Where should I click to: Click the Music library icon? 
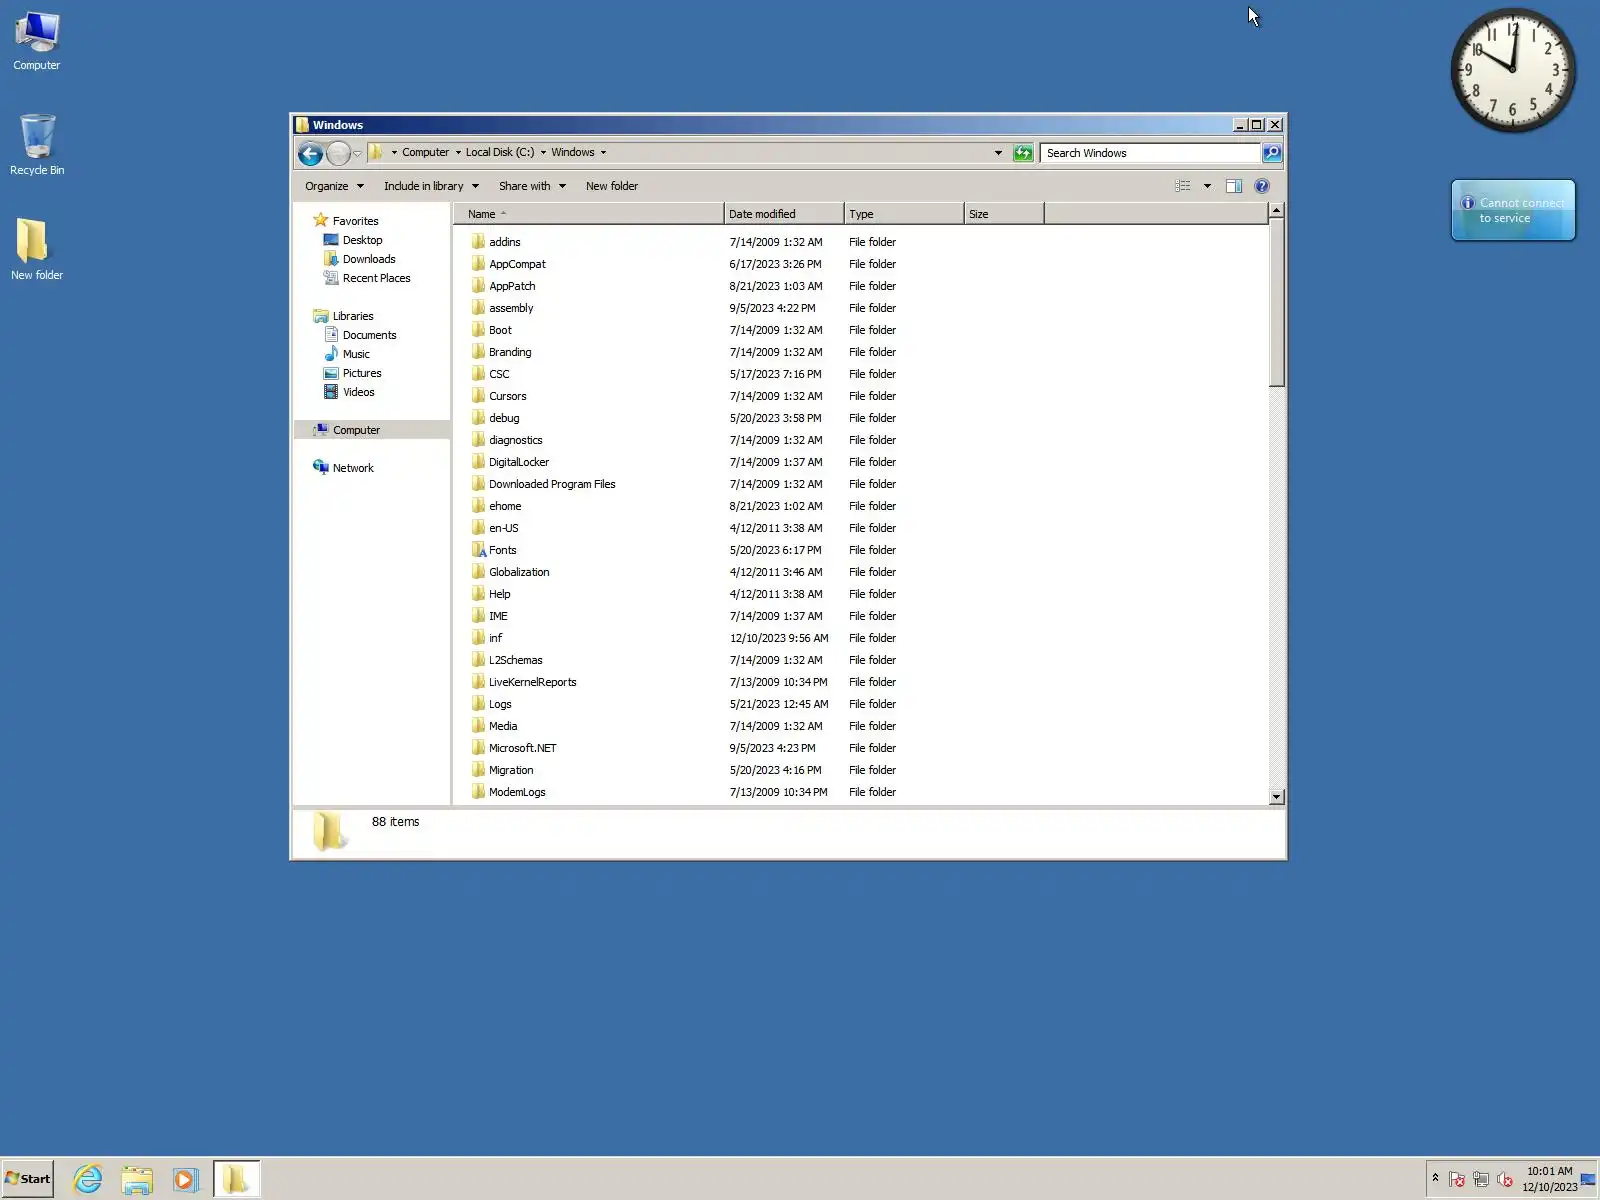[331, 354]
